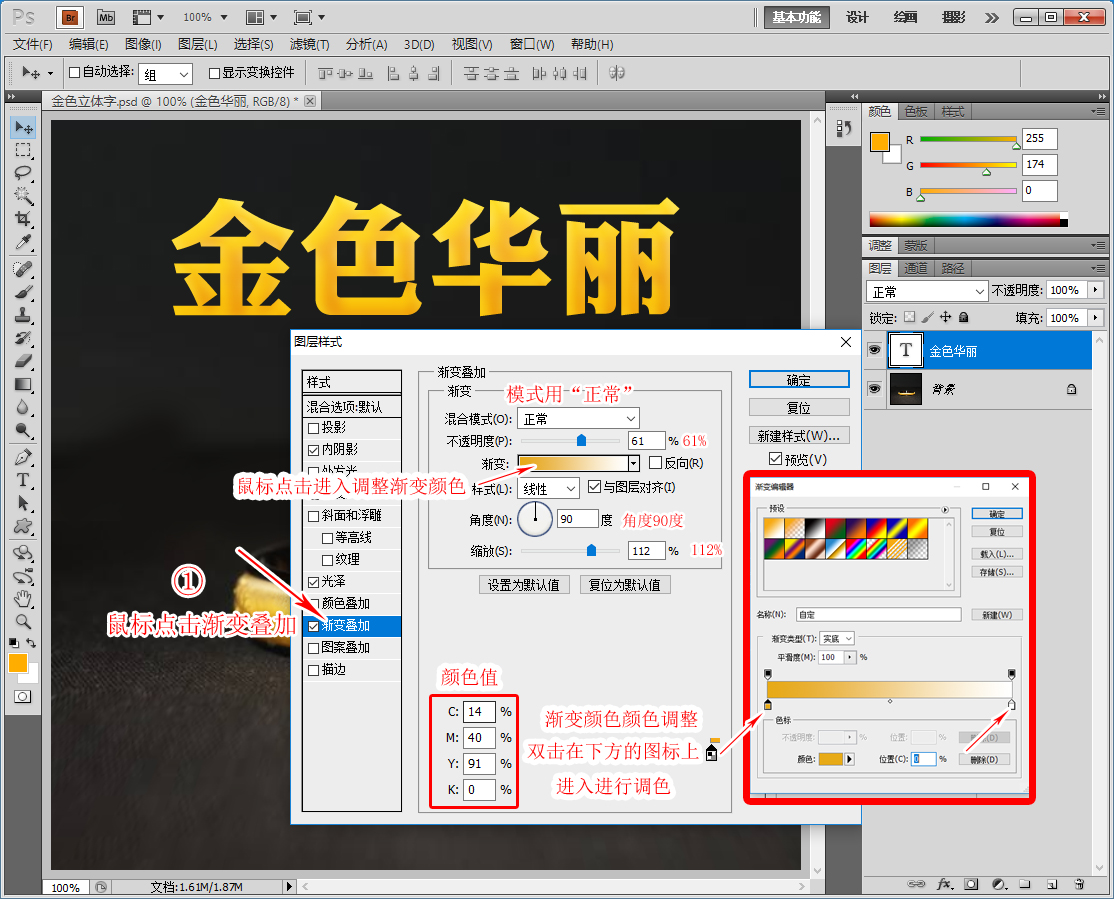The height and width of the screenshot is (899, 1114).
Task: Open the 样式 gradient style dropdown showing 线性
Action: (548, 487)
